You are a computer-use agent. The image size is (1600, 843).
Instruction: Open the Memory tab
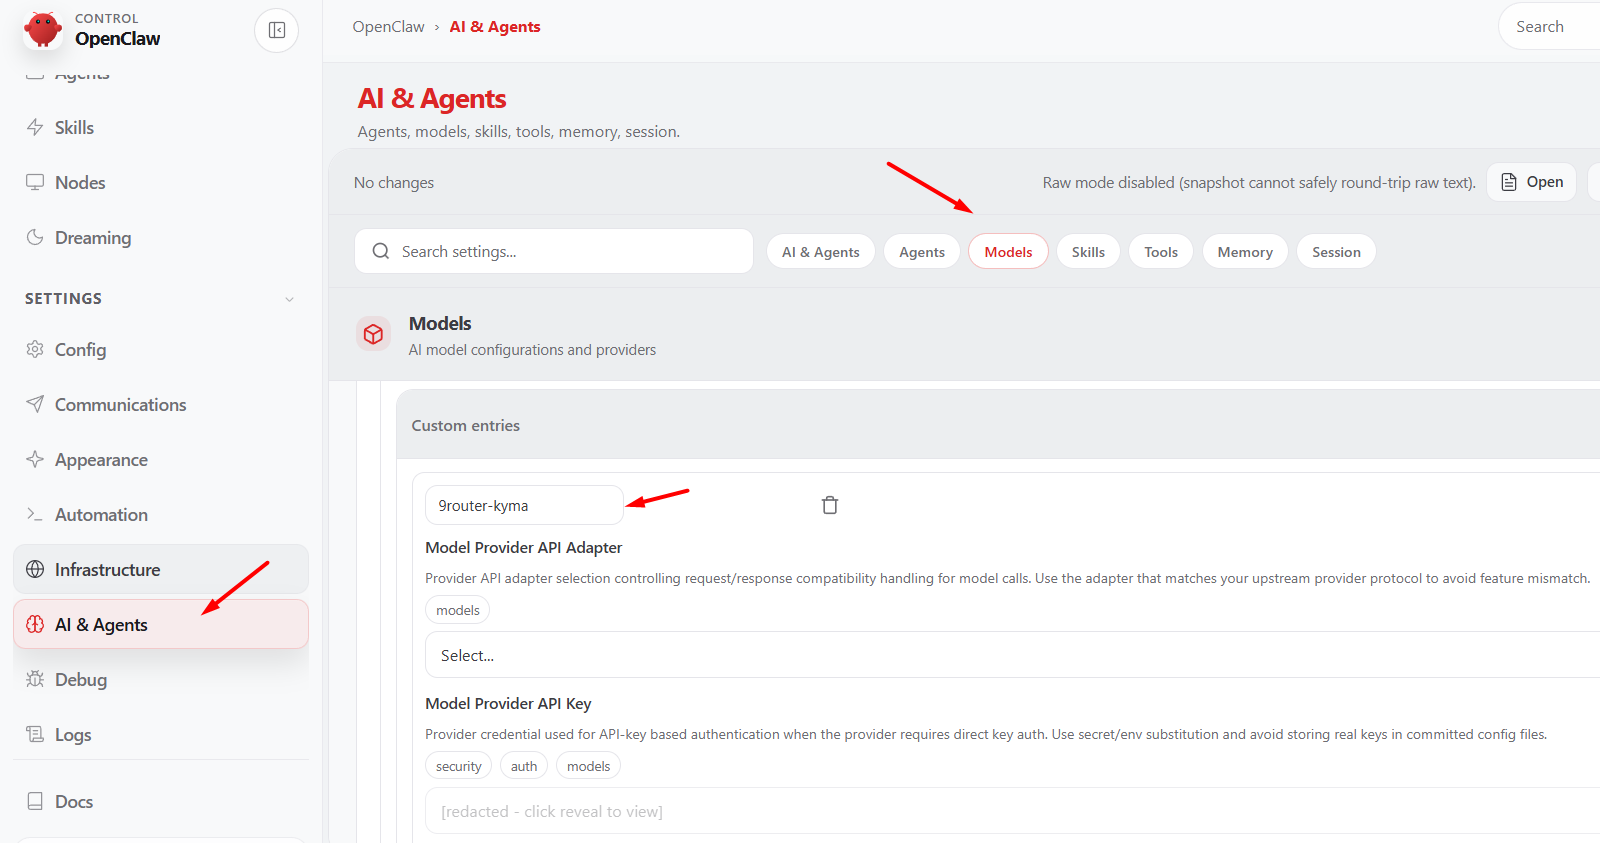1245,251
